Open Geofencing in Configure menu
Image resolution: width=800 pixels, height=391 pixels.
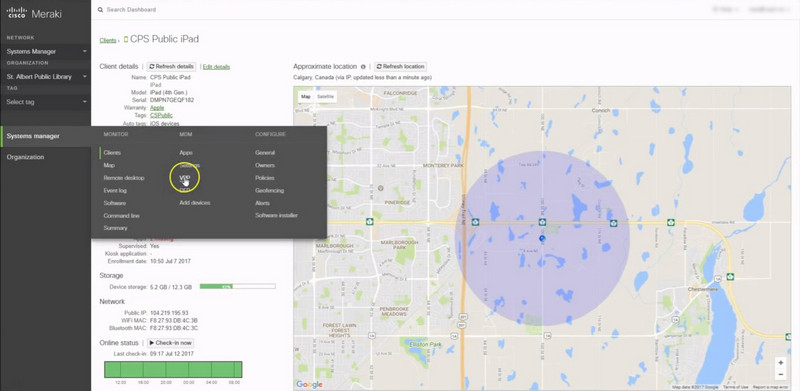269,190
